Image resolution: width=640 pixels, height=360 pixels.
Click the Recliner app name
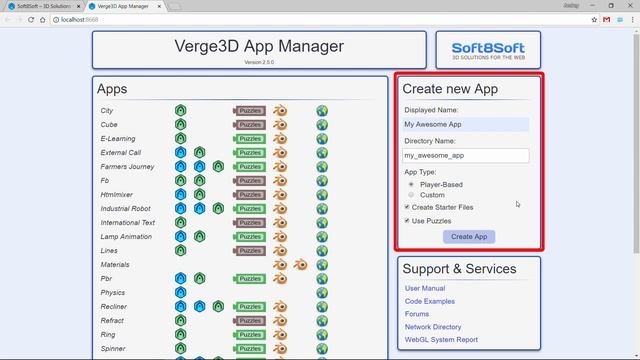(113, 307)
